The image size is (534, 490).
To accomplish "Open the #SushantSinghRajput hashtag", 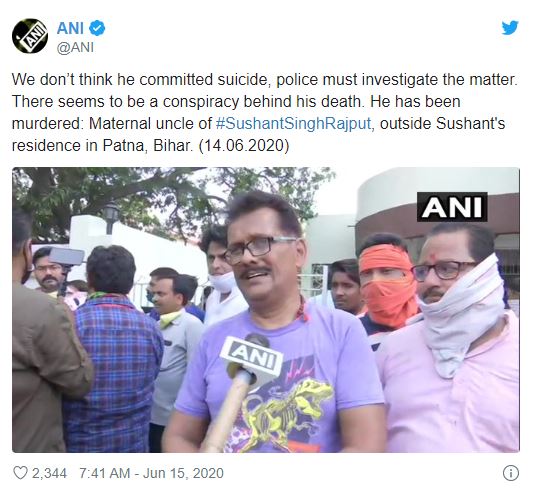I will (293, 123).
